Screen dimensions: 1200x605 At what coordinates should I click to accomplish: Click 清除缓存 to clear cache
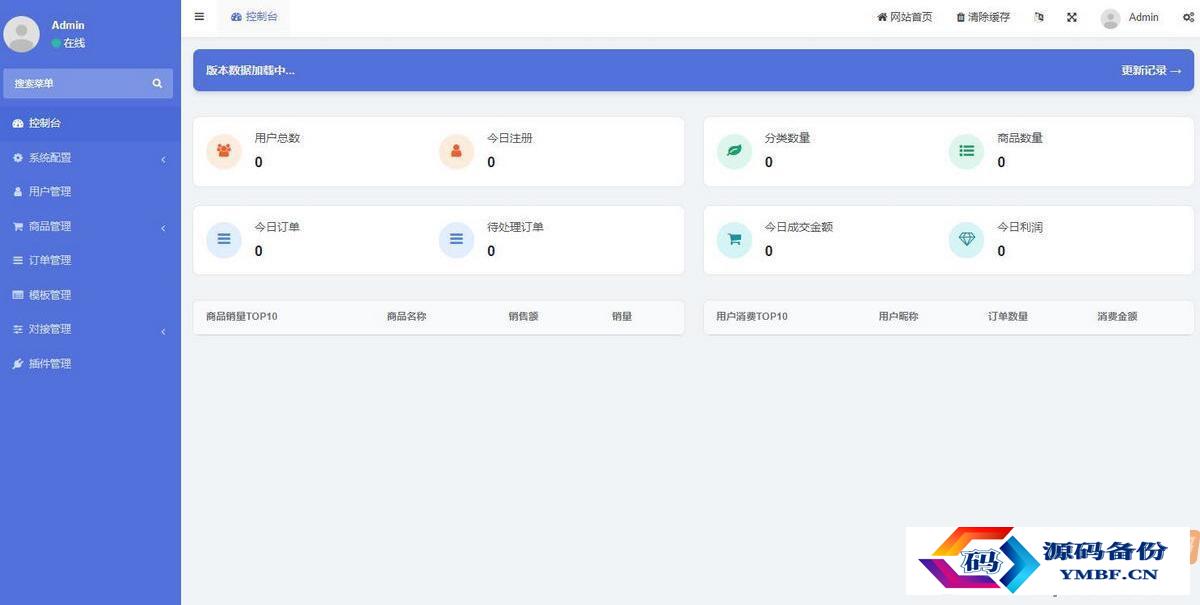click(x=983, y=17)
